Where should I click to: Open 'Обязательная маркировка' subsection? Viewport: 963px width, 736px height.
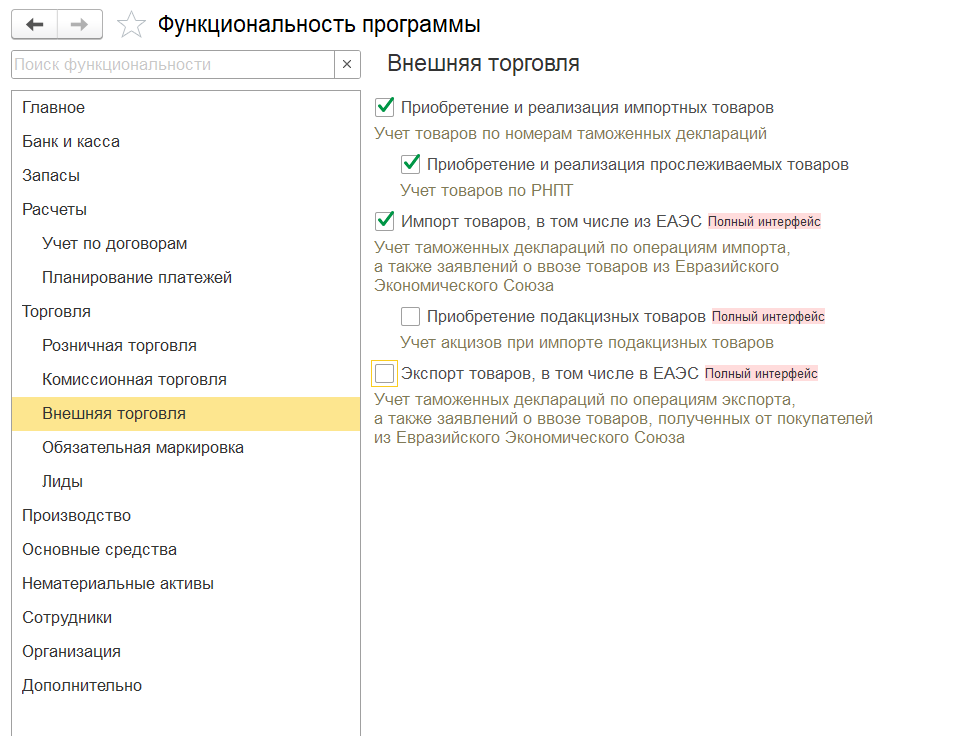coord(185,447)
